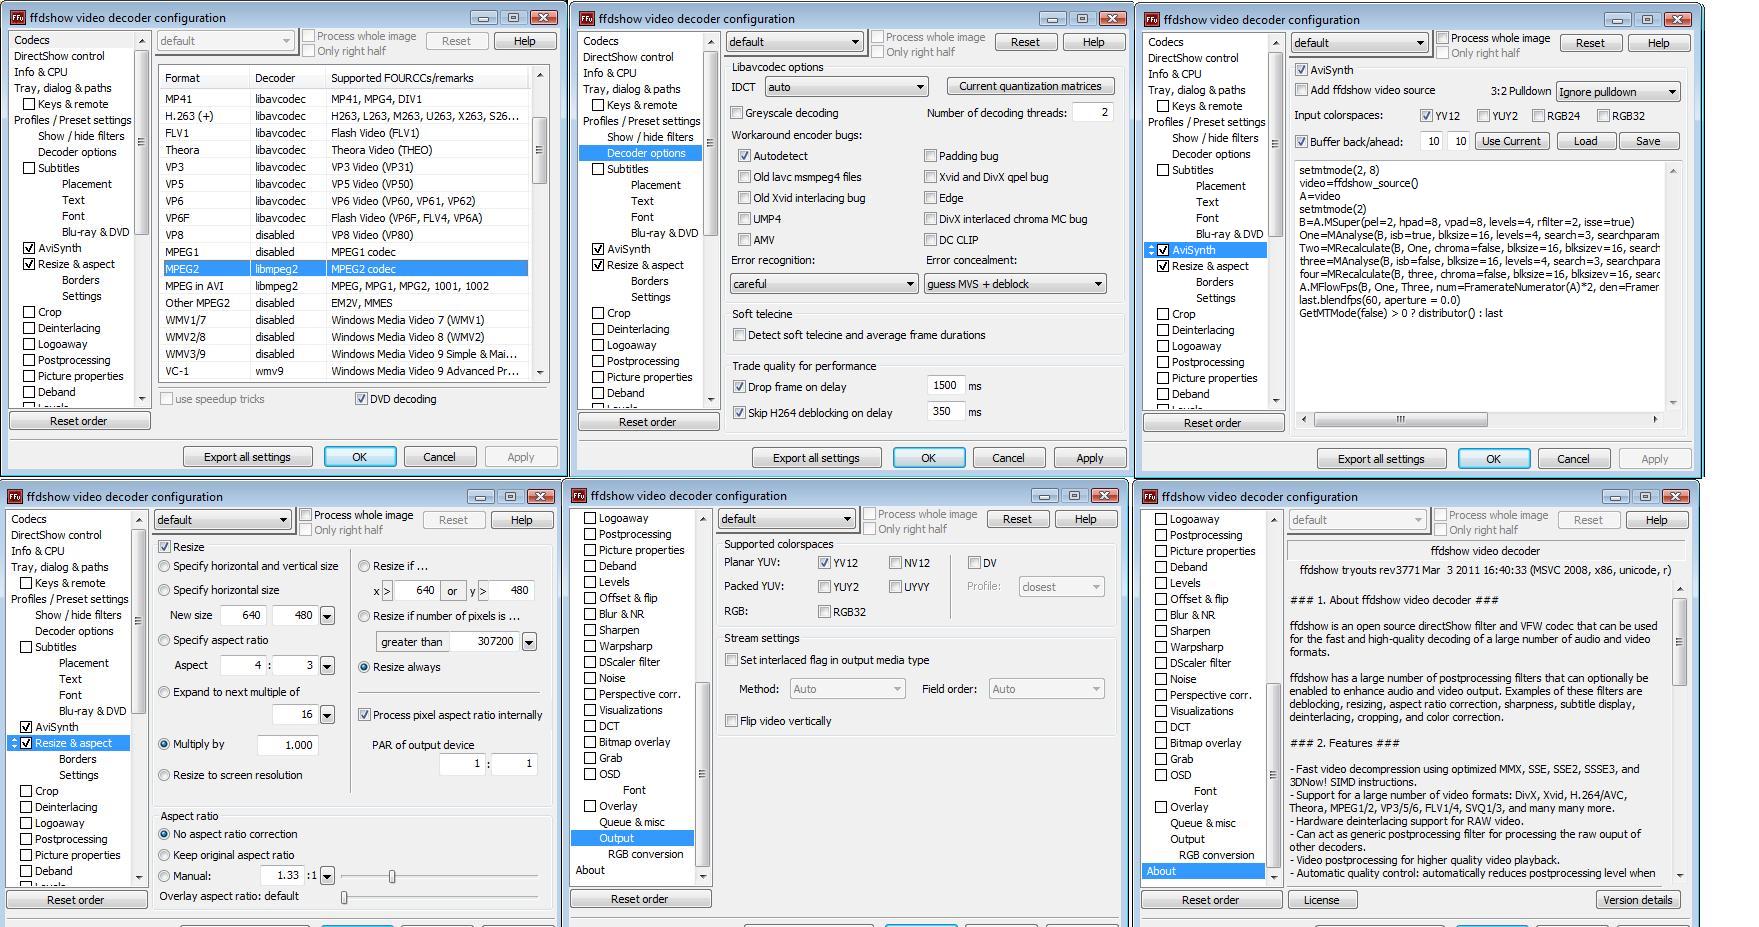Open the Aspect 4:3 dropdown arrow

pos(327,666)
